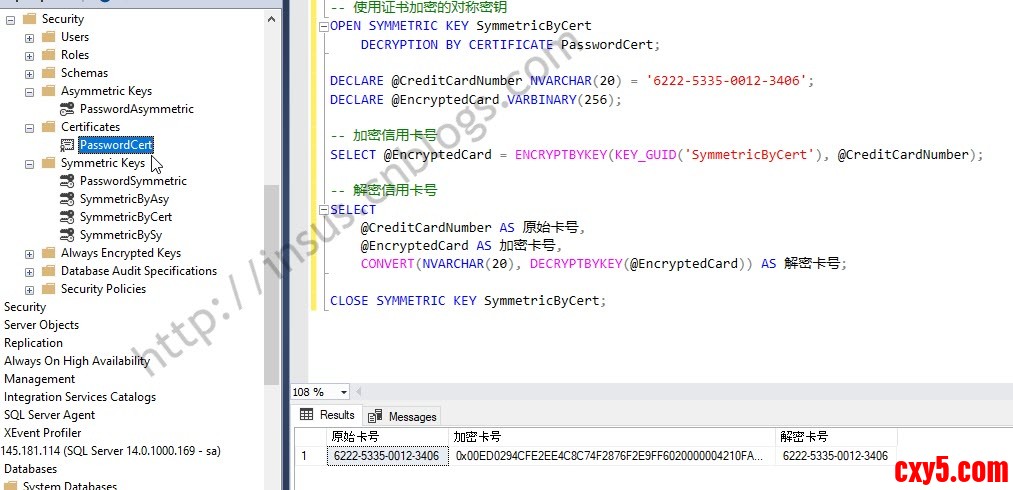
Task: Select the SQL Server Agent node
Action: click(50, 415)
